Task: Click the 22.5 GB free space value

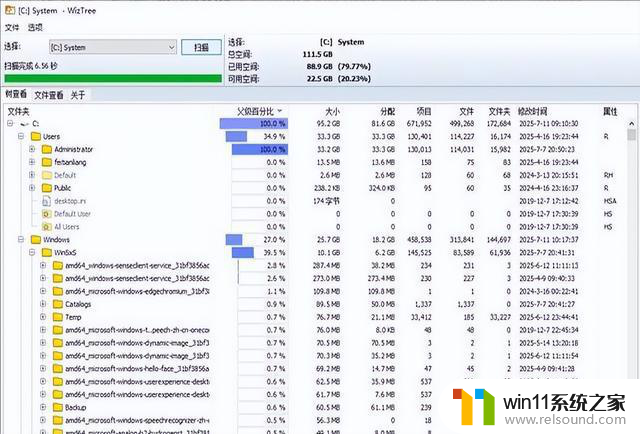Action: (x=320, y=79)
